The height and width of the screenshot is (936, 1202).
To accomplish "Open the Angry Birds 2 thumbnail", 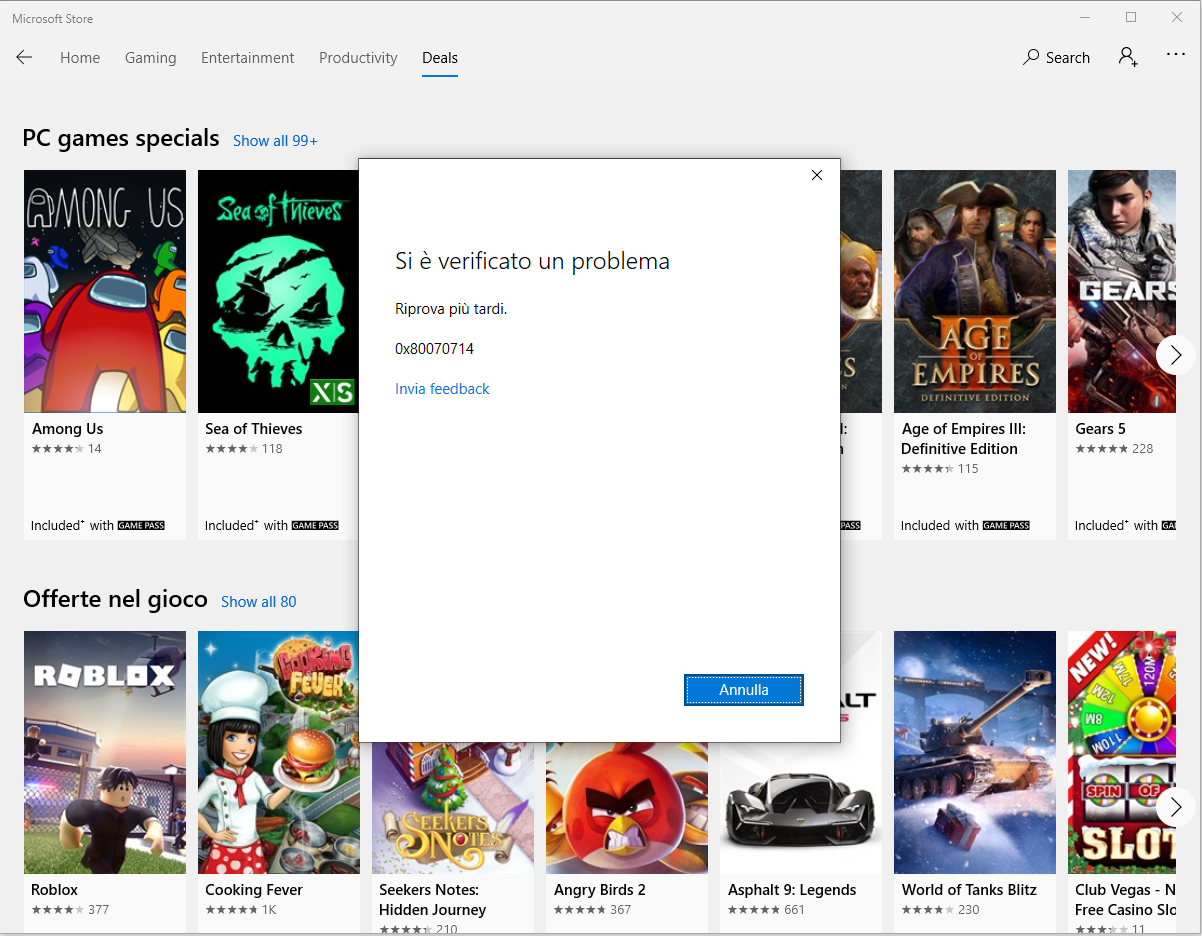I will pyautogui.click(x=627, y=808).
